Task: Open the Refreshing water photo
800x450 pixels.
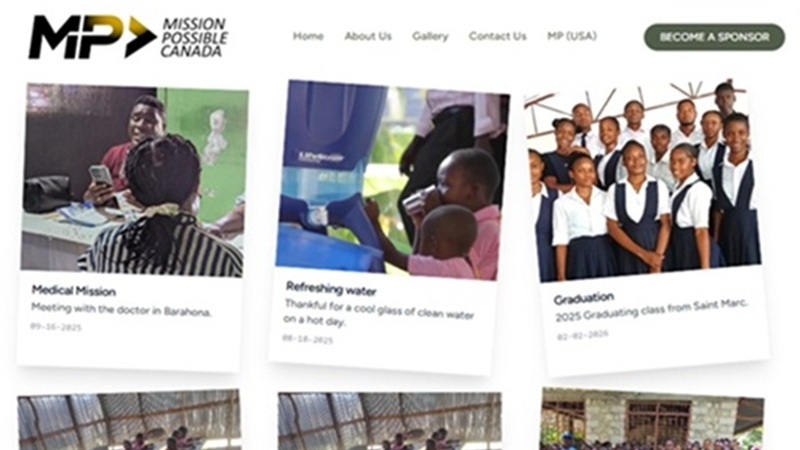Action: coord(392,180)
